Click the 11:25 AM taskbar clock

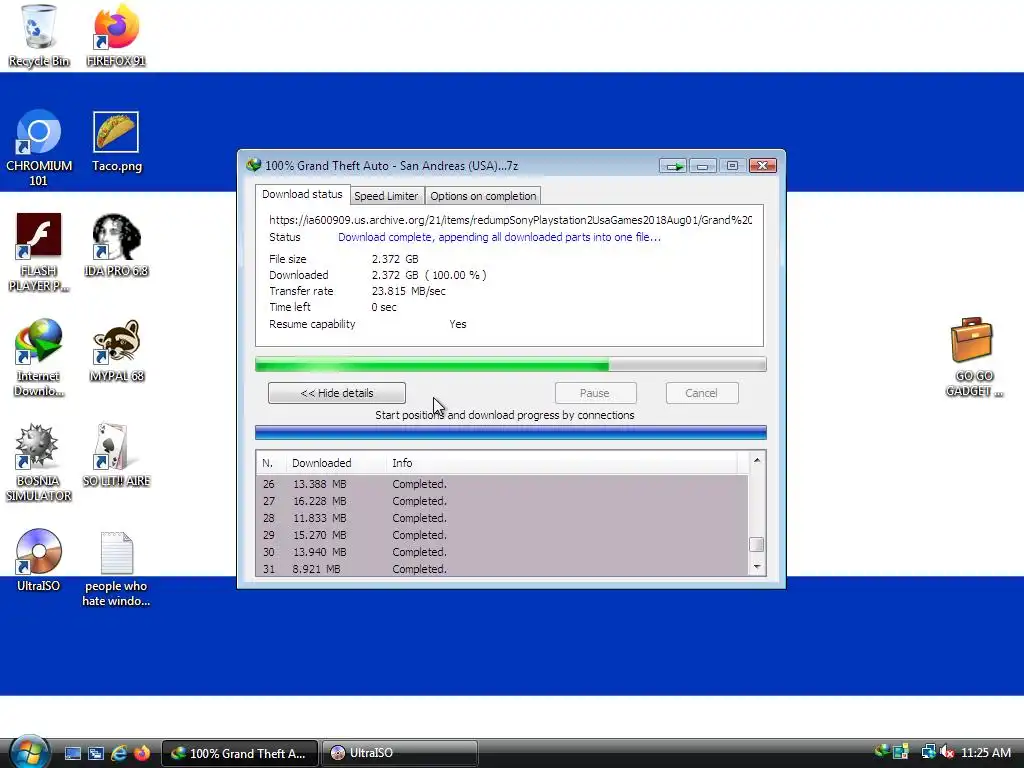pos(986,752)
